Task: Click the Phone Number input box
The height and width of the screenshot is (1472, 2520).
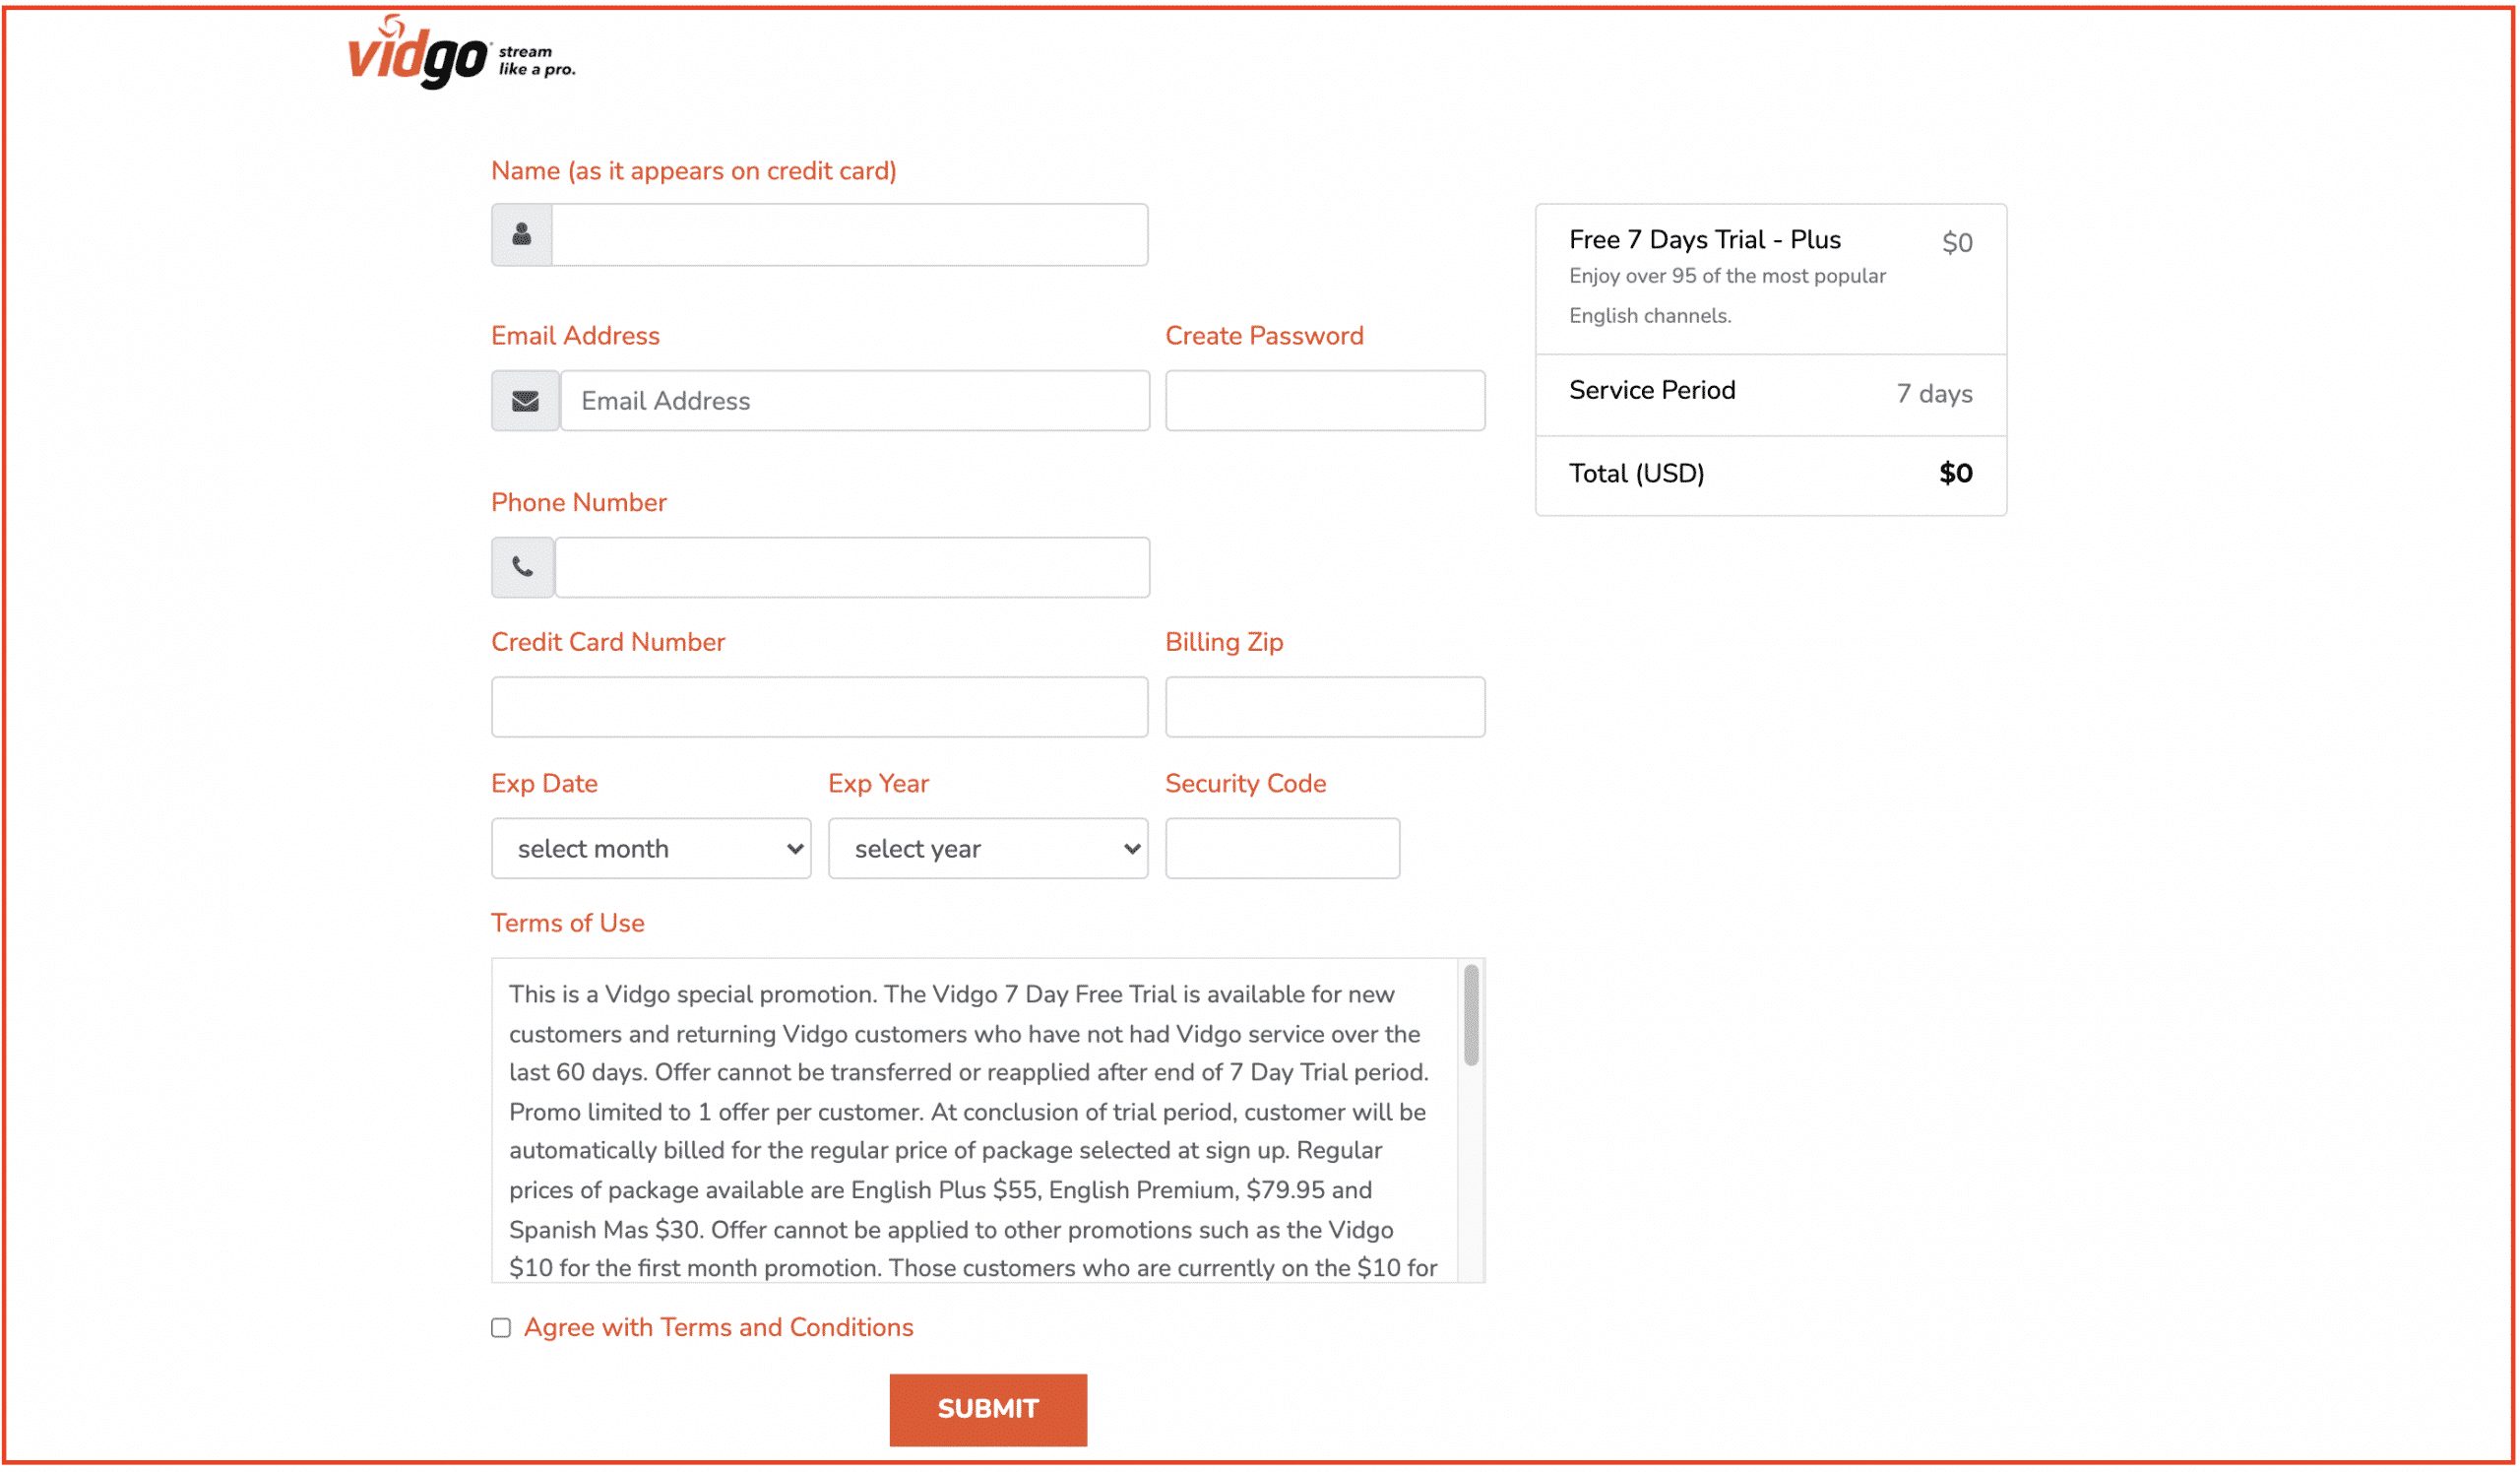Action: [852, 568]
